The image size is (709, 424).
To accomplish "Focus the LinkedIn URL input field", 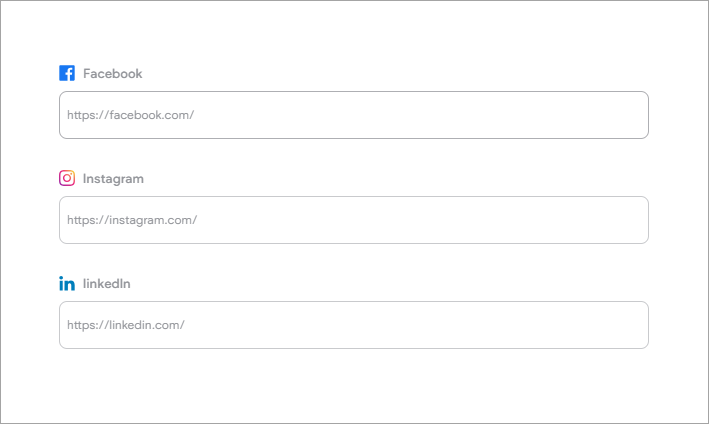I will [353, 325].
